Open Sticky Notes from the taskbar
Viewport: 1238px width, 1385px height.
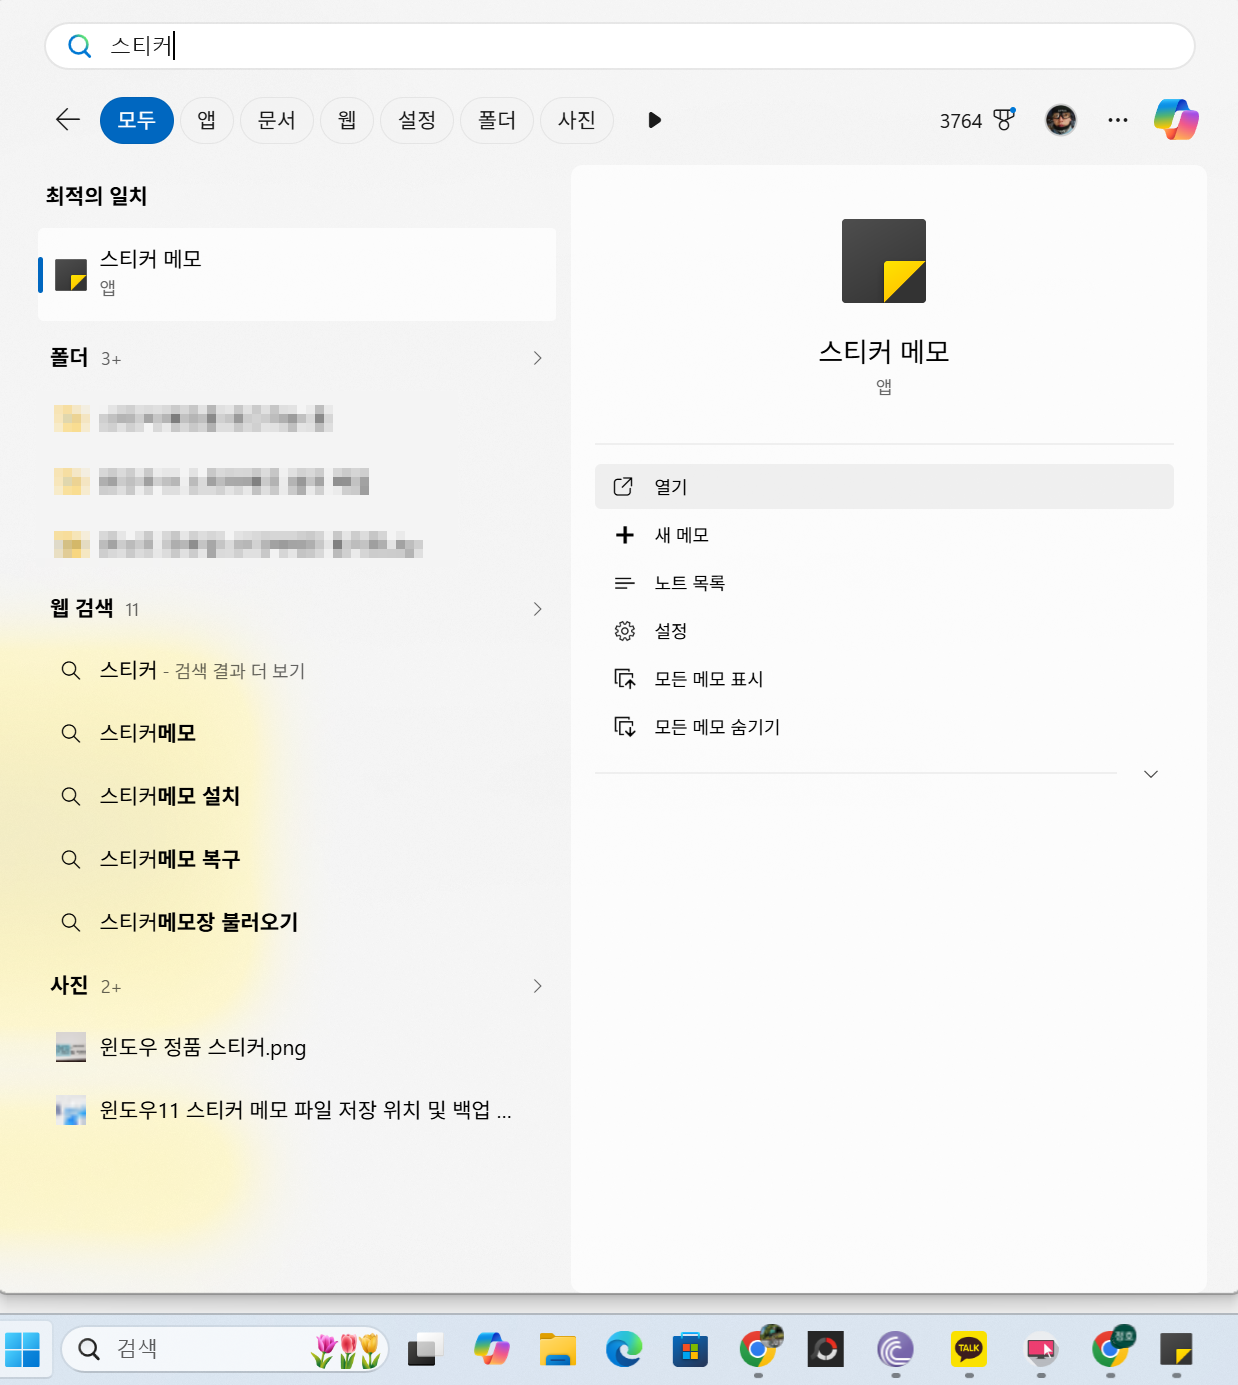point(1177,1349)
